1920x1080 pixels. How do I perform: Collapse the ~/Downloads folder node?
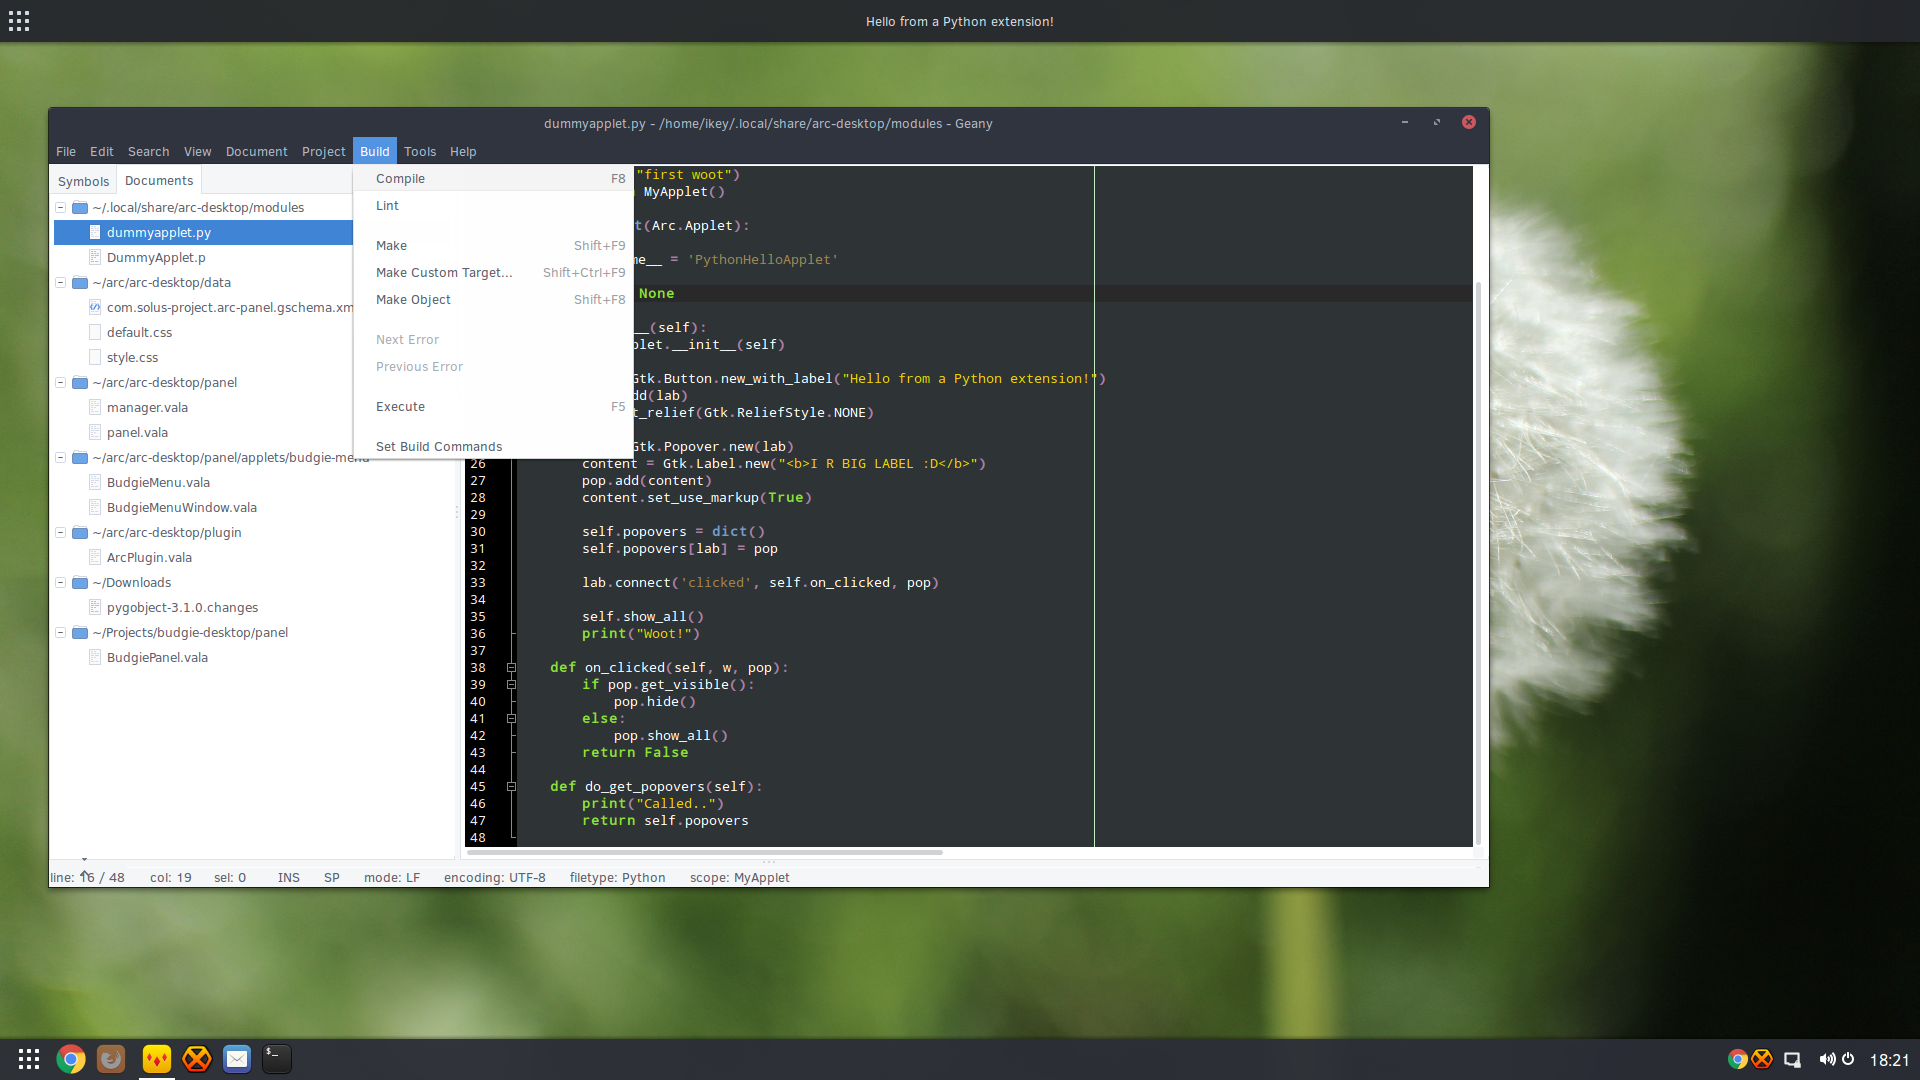pyautogui.click(x=61, y=583)
